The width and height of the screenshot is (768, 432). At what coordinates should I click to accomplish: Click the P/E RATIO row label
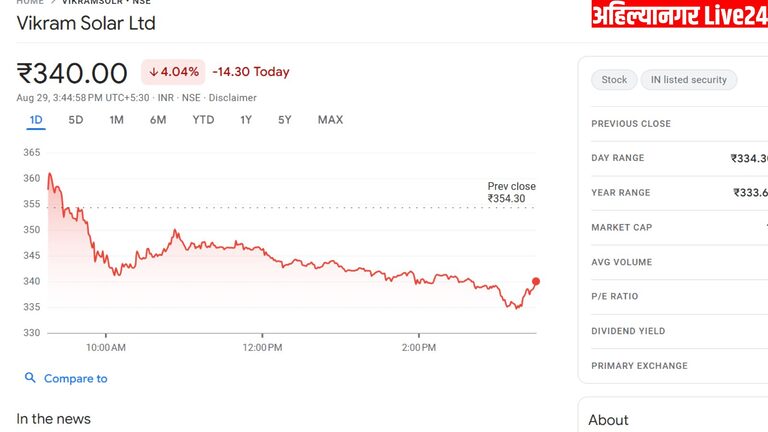point(616,297)
